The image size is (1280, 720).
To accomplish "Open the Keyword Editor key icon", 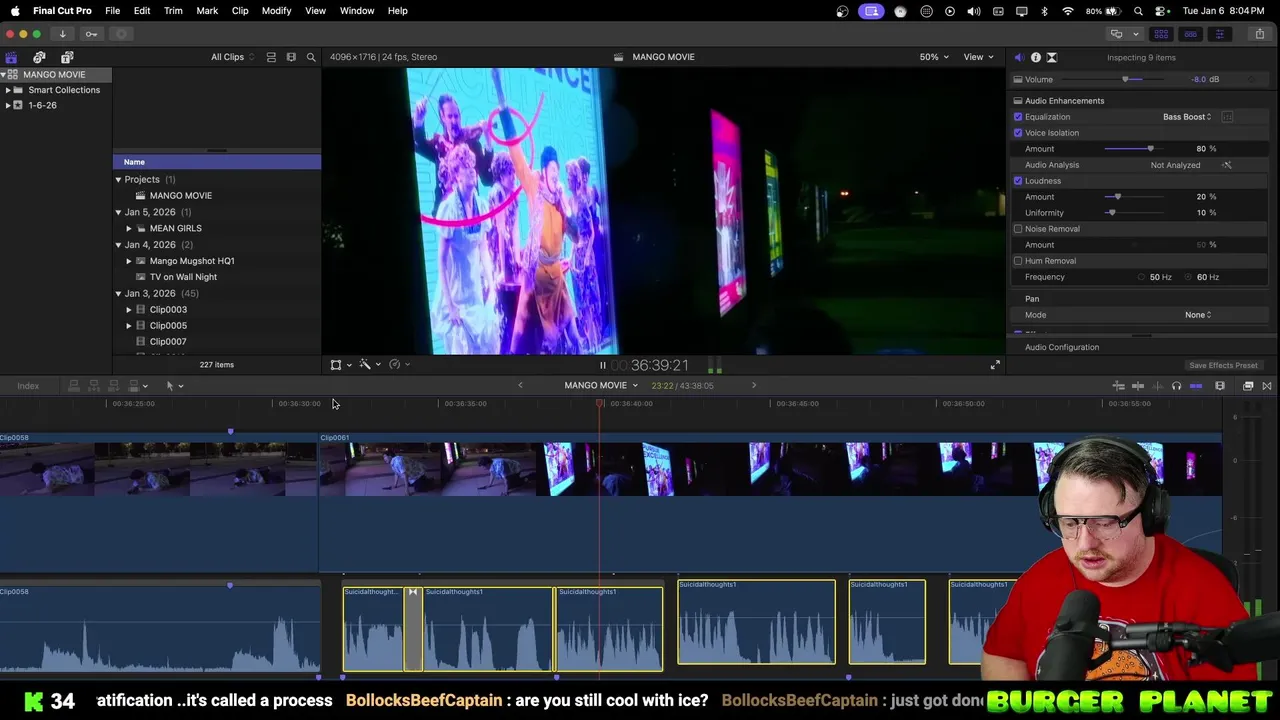I will 91,34.
